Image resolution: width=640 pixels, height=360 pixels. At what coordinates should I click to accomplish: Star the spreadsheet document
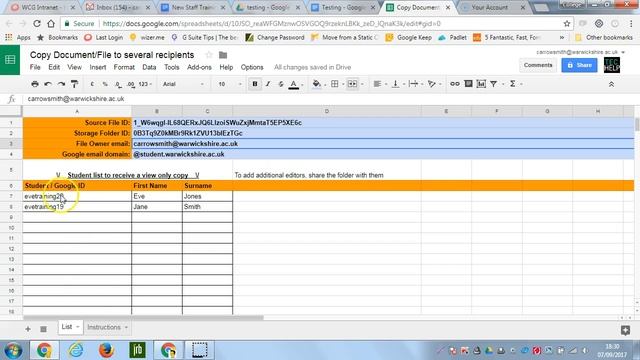[209, 55]
